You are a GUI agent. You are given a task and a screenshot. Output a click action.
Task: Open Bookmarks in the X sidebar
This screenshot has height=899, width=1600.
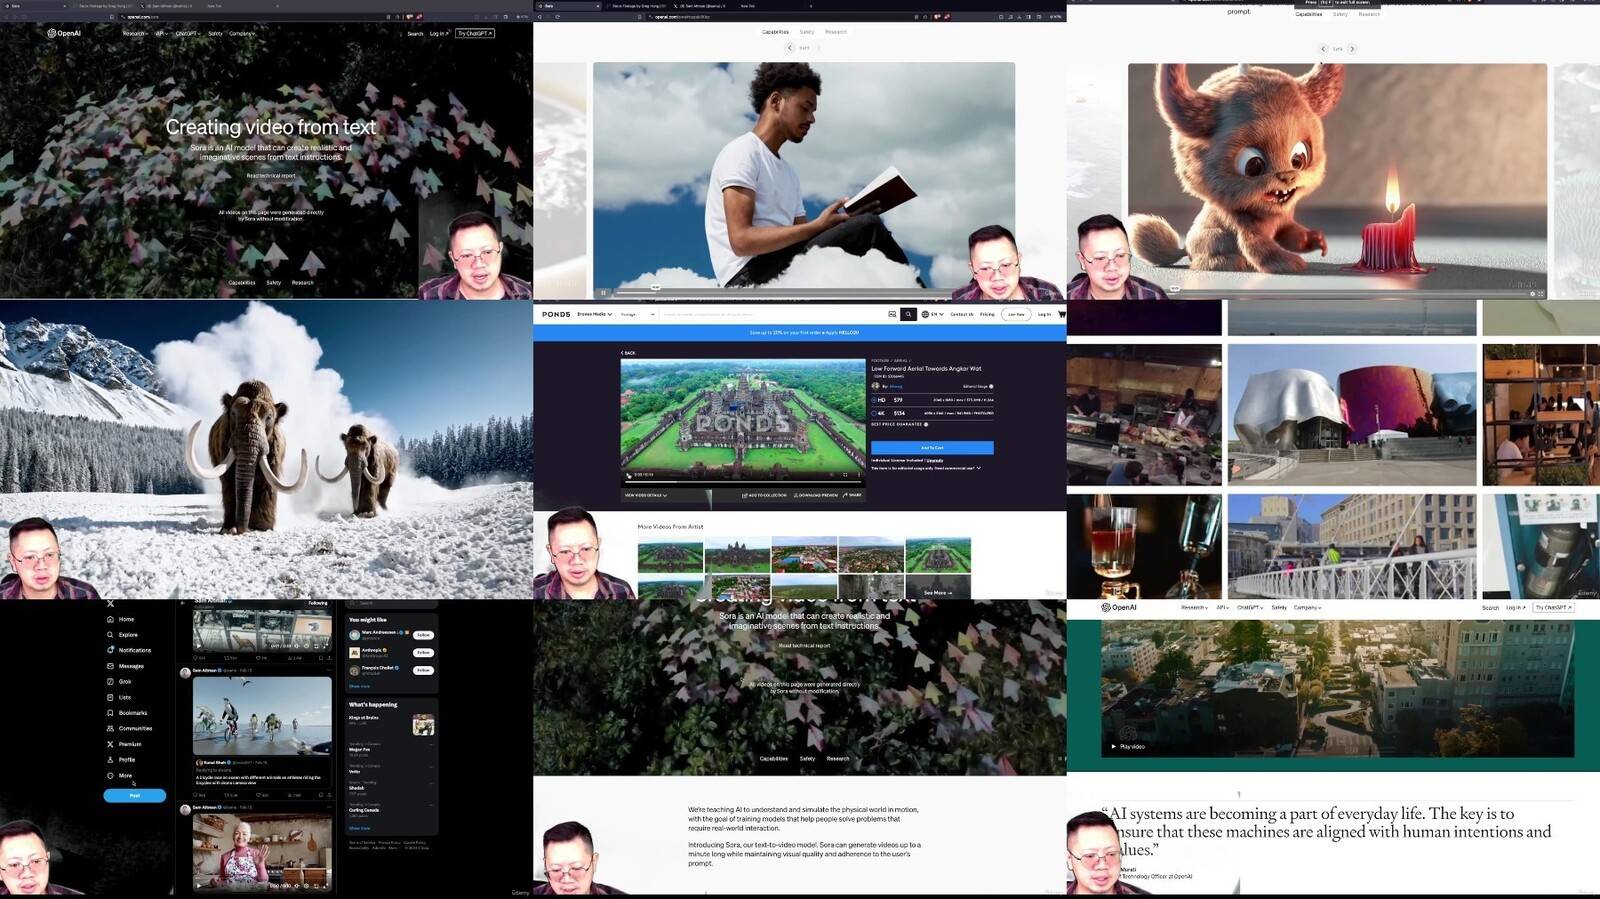tap(127, 713)
